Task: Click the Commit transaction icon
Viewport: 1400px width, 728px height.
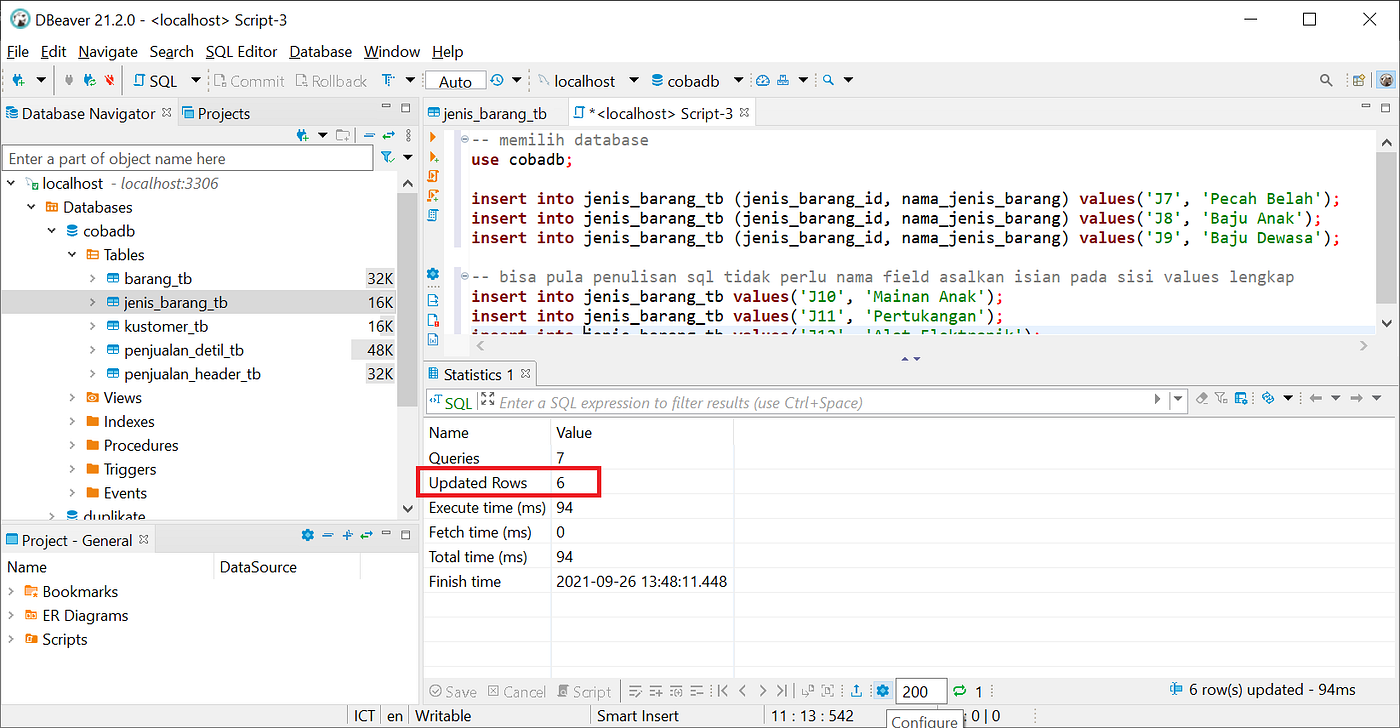Action: (248, 80)
